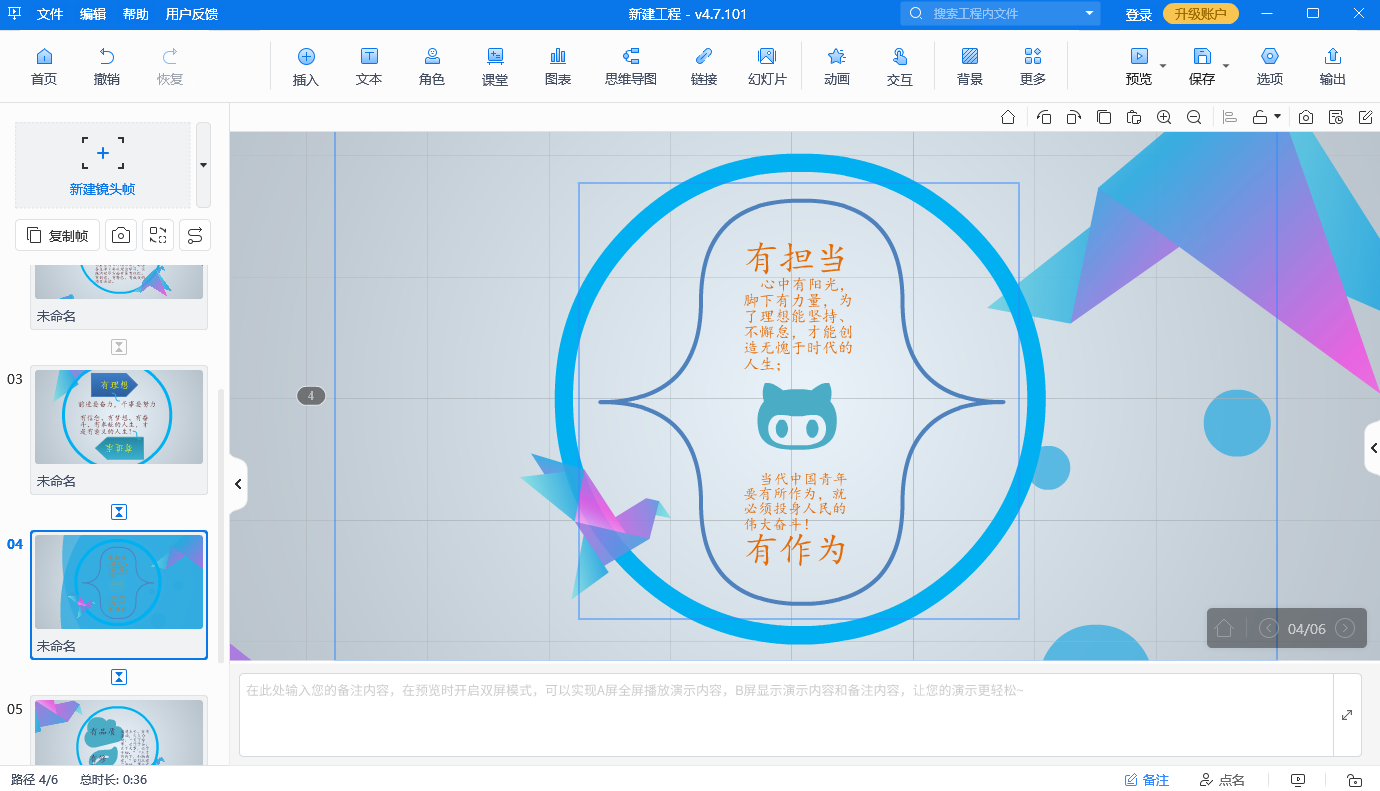Image resolution: width=1380 pixels, height=791 pixels.
Task: Collapse the left frame panel
Action: pyautogui.click(x=238, y=484)
